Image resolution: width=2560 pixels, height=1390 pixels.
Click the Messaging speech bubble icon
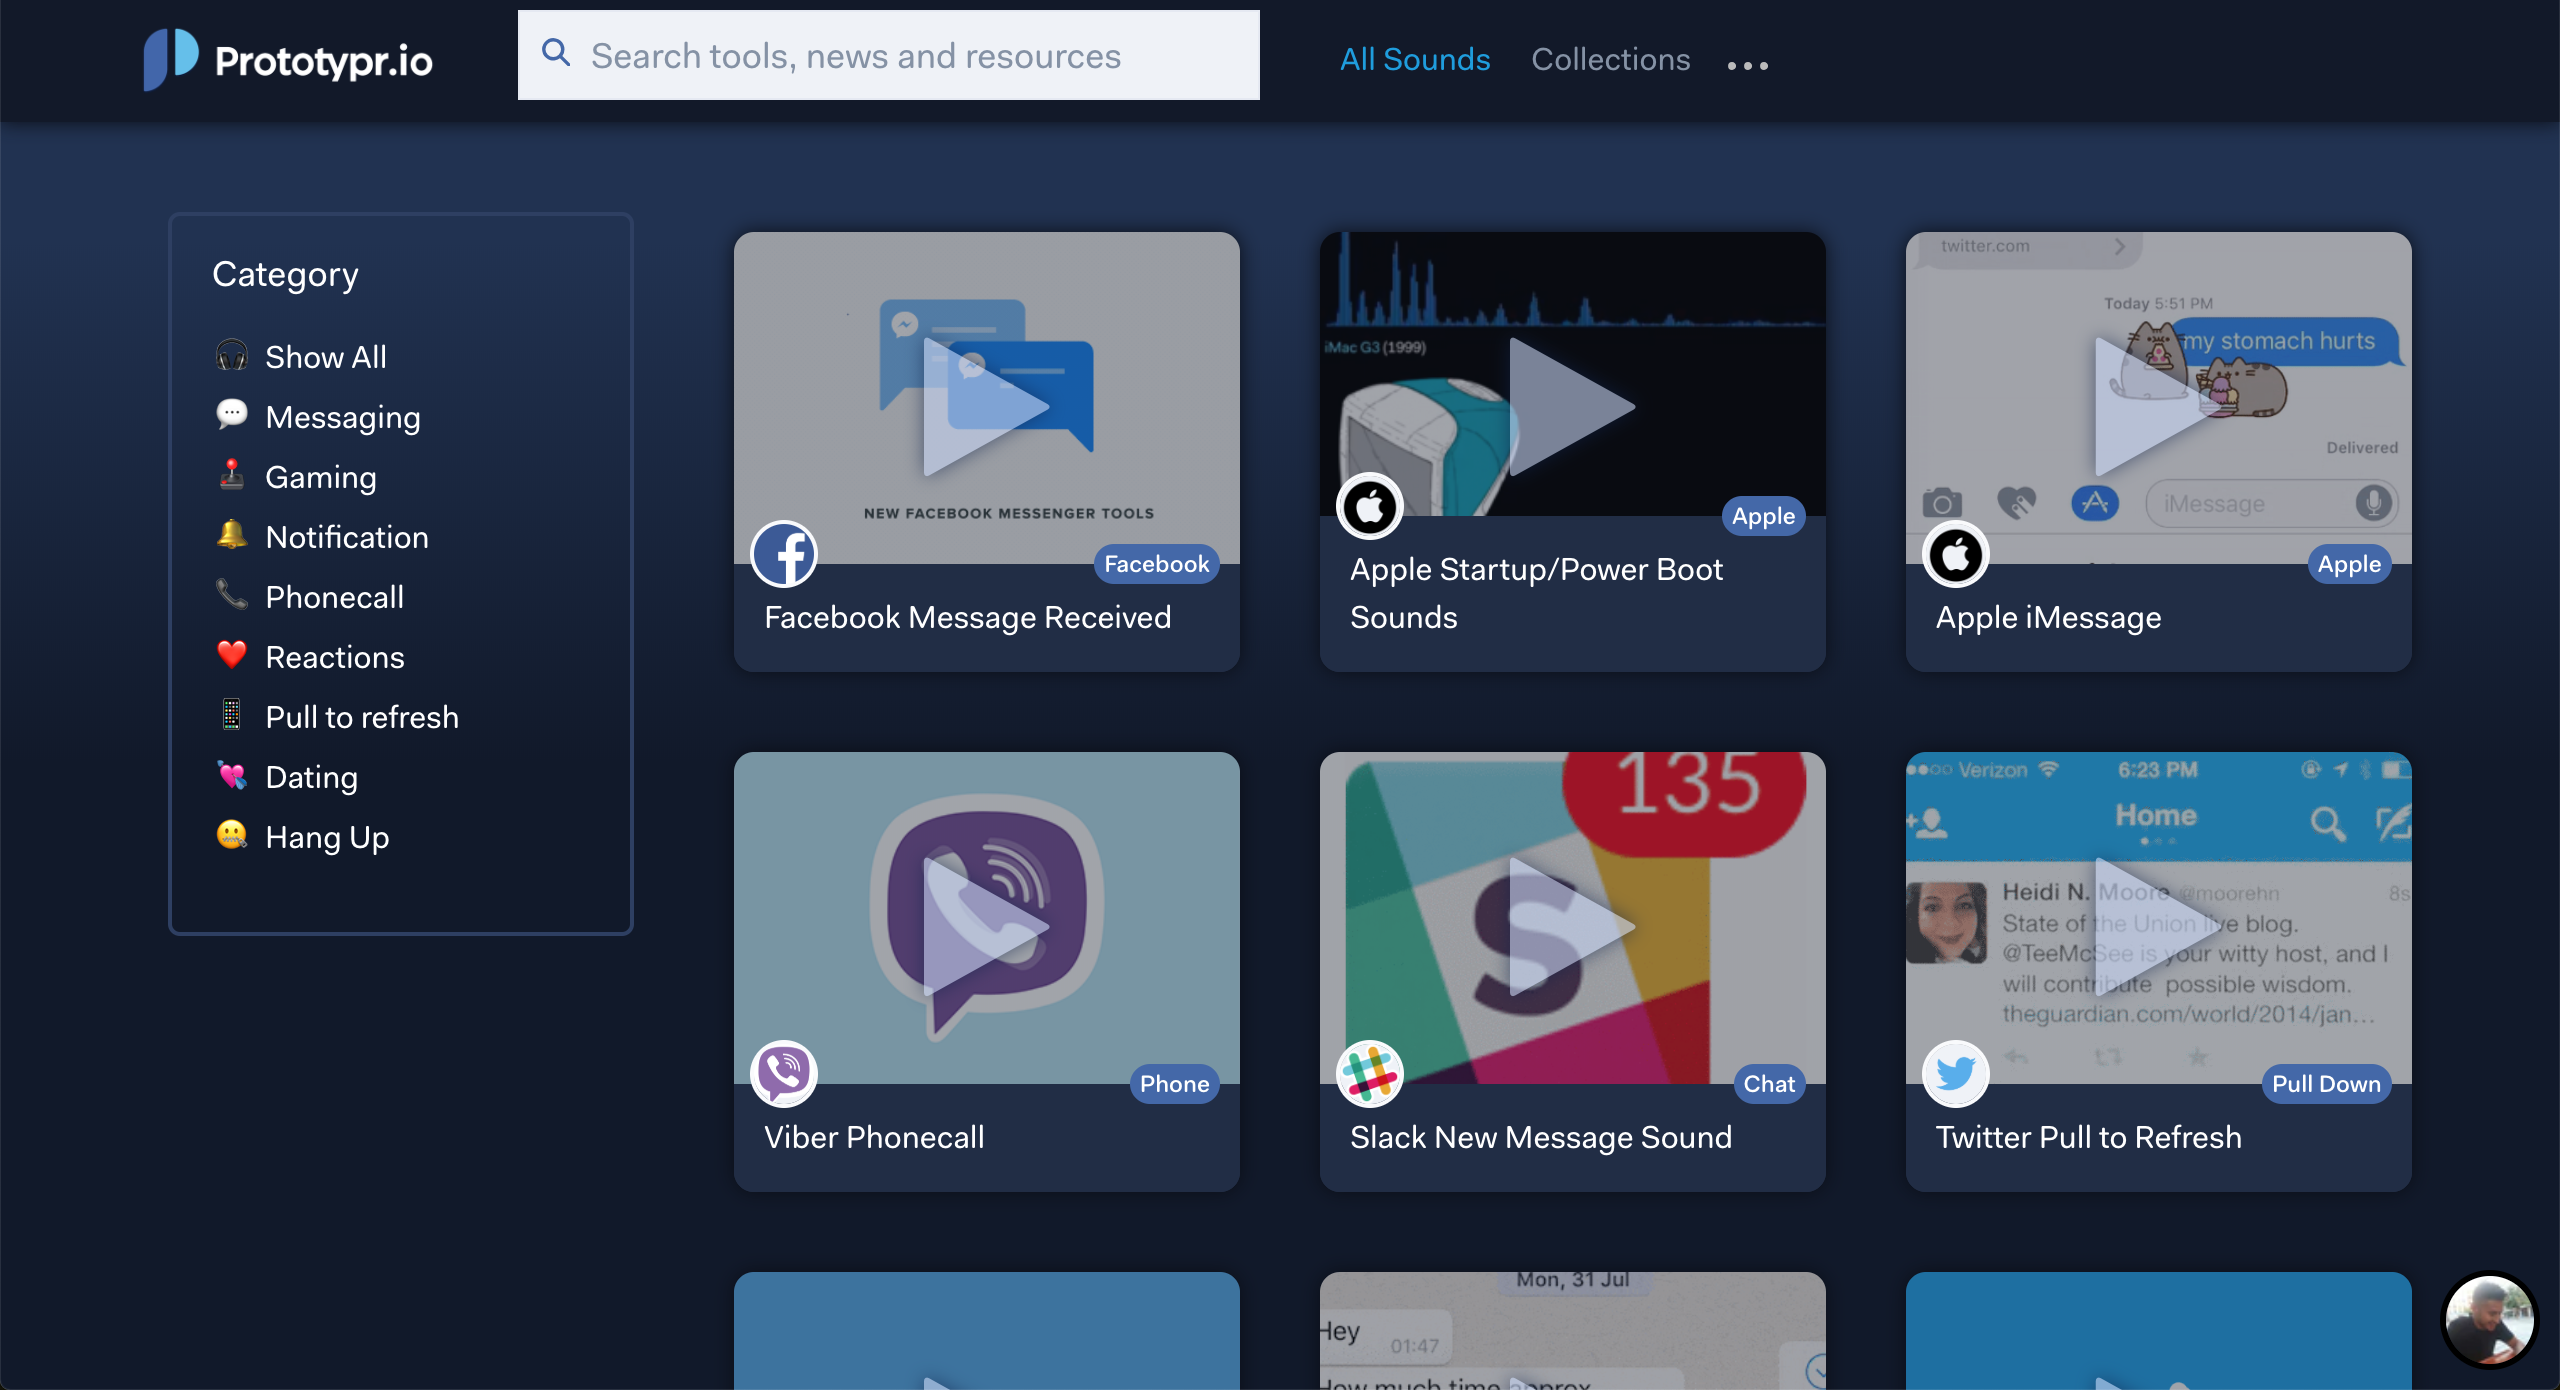[232, 415]
